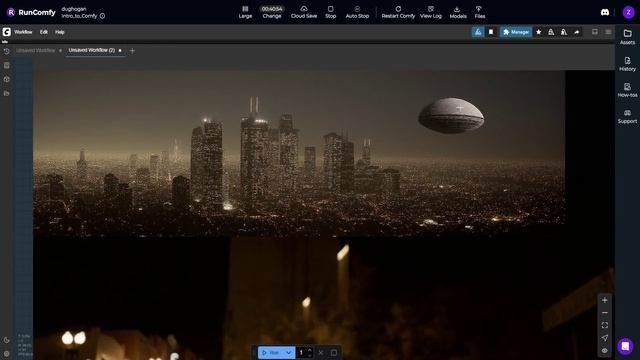Click the paper-plane arrow icon above the eye

coord(604,338)
